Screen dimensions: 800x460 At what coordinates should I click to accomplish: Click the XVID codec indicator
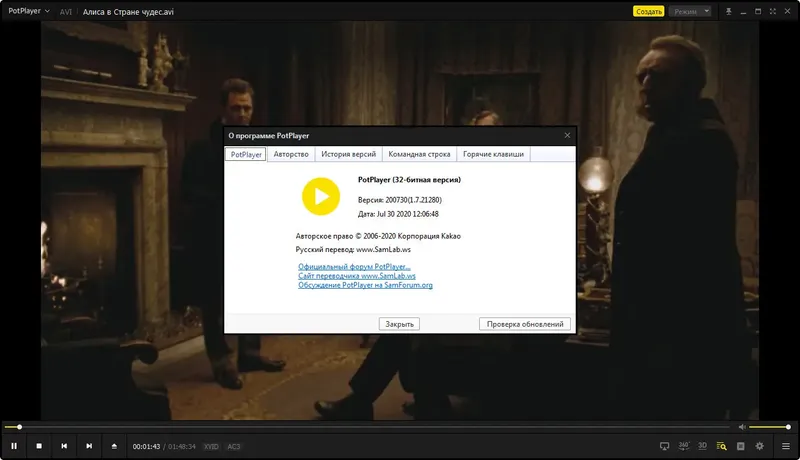point(211,447)
